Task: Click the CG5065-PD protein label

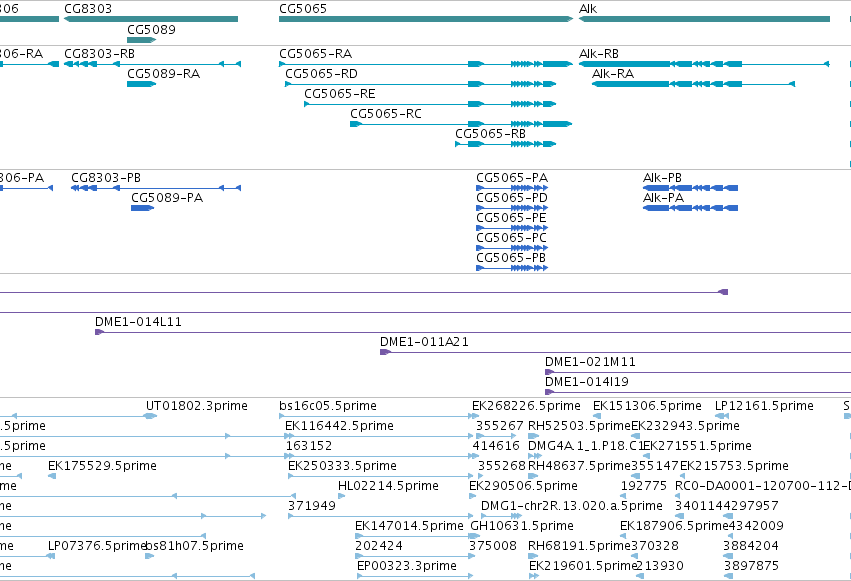Action: coord(512,198)
